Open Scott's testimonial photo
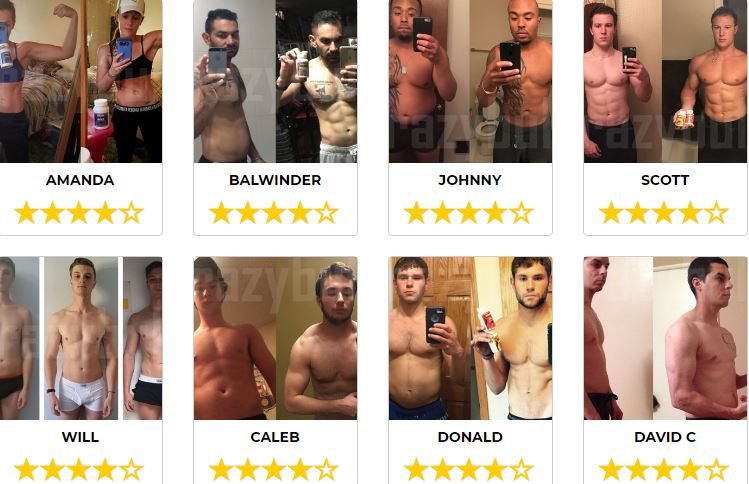Image resolution: width=749 pixels, height=484 pixels. point(665,81)
